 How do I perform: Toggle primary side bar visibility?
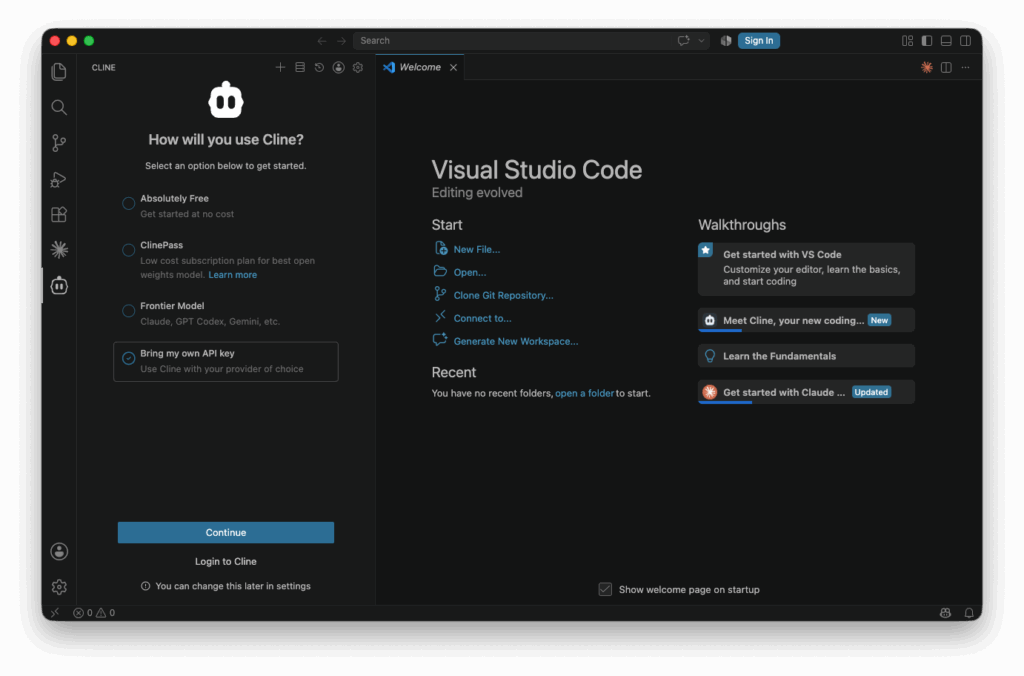[x=927, y=40]
